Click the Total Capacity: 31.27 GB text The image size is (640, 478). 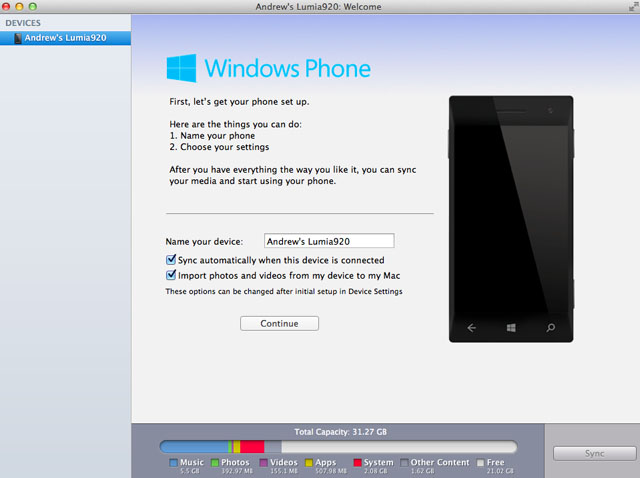coord(340,431)
